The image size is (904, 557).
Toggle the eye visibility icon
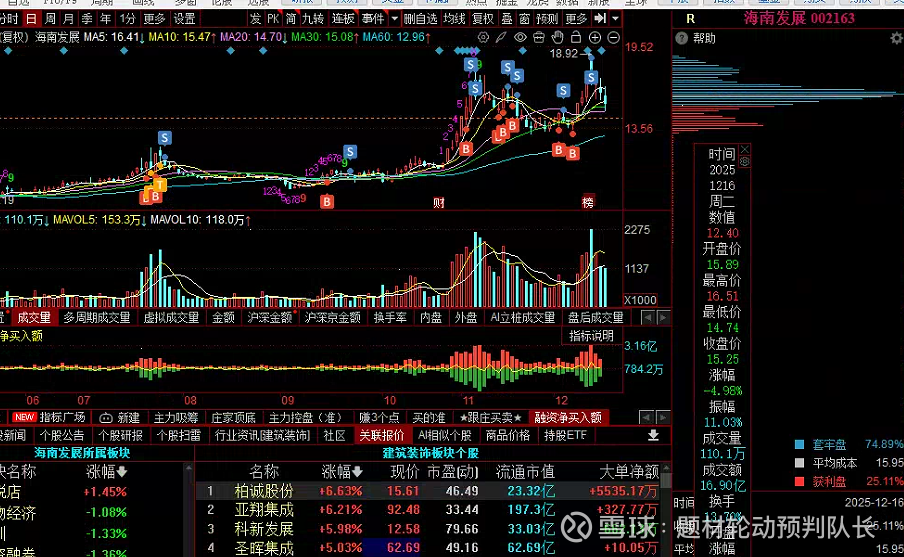point(520,37)
